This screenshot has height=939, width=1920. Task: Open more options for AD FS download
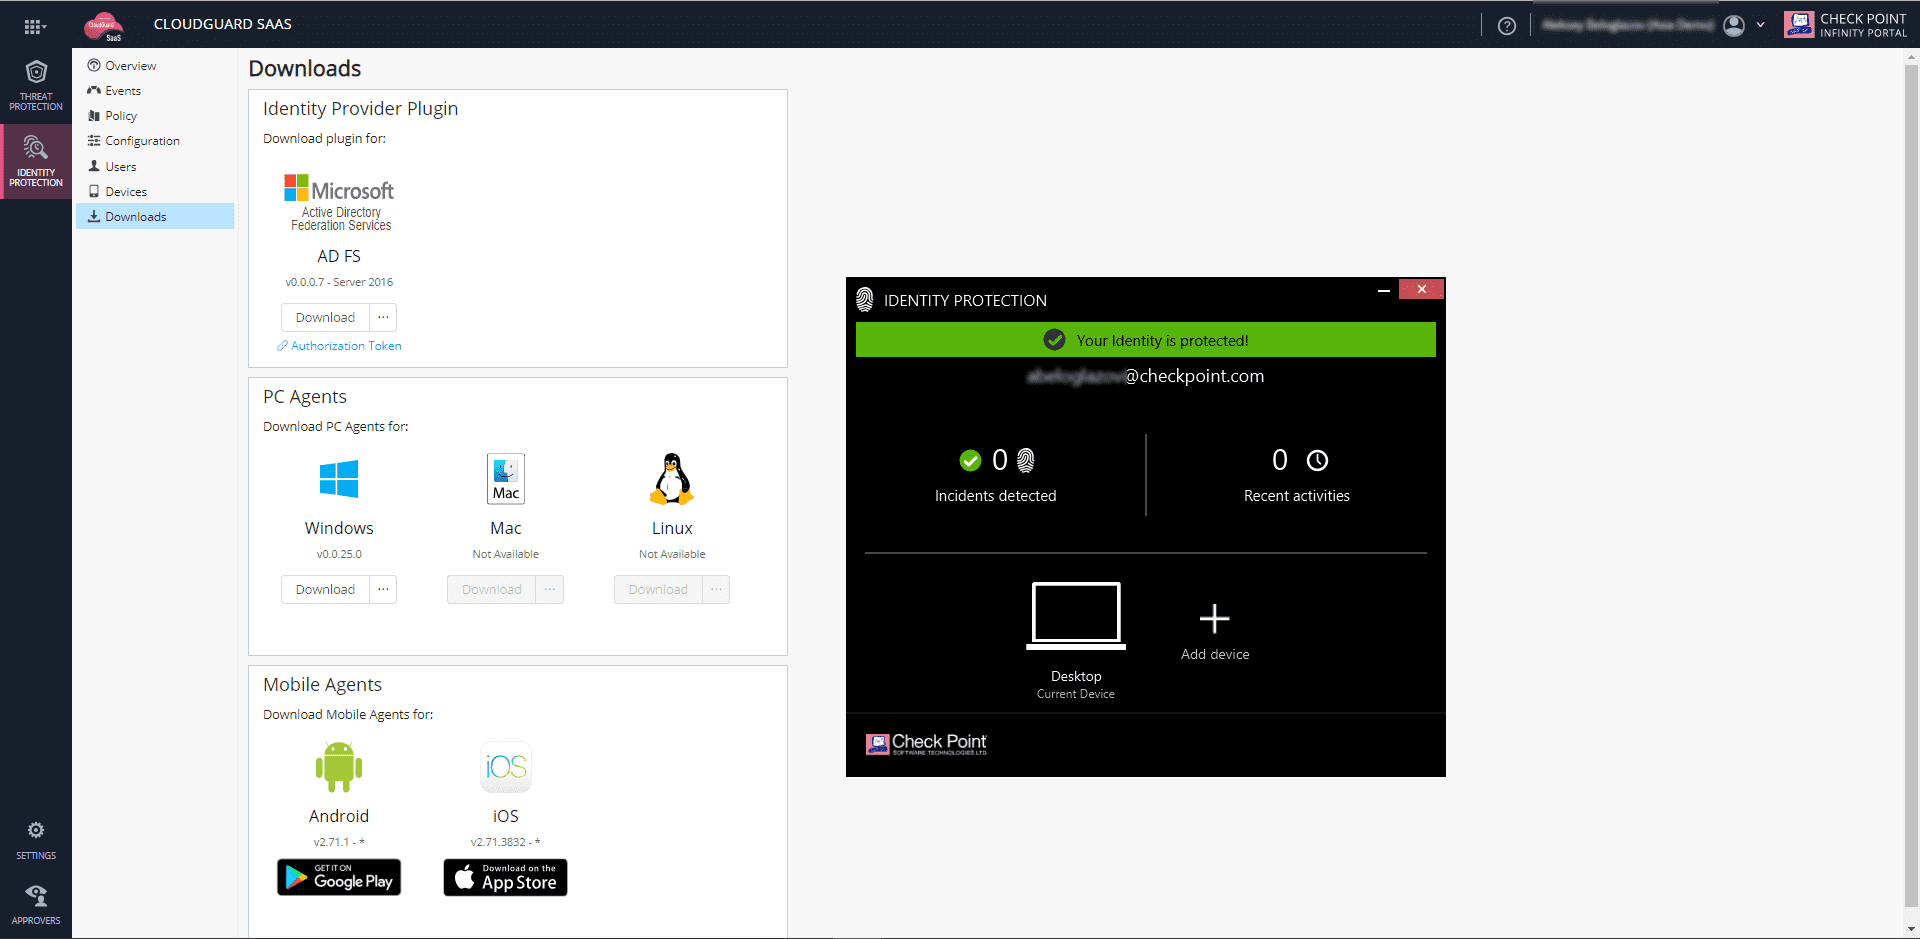[x=383, y=318]
